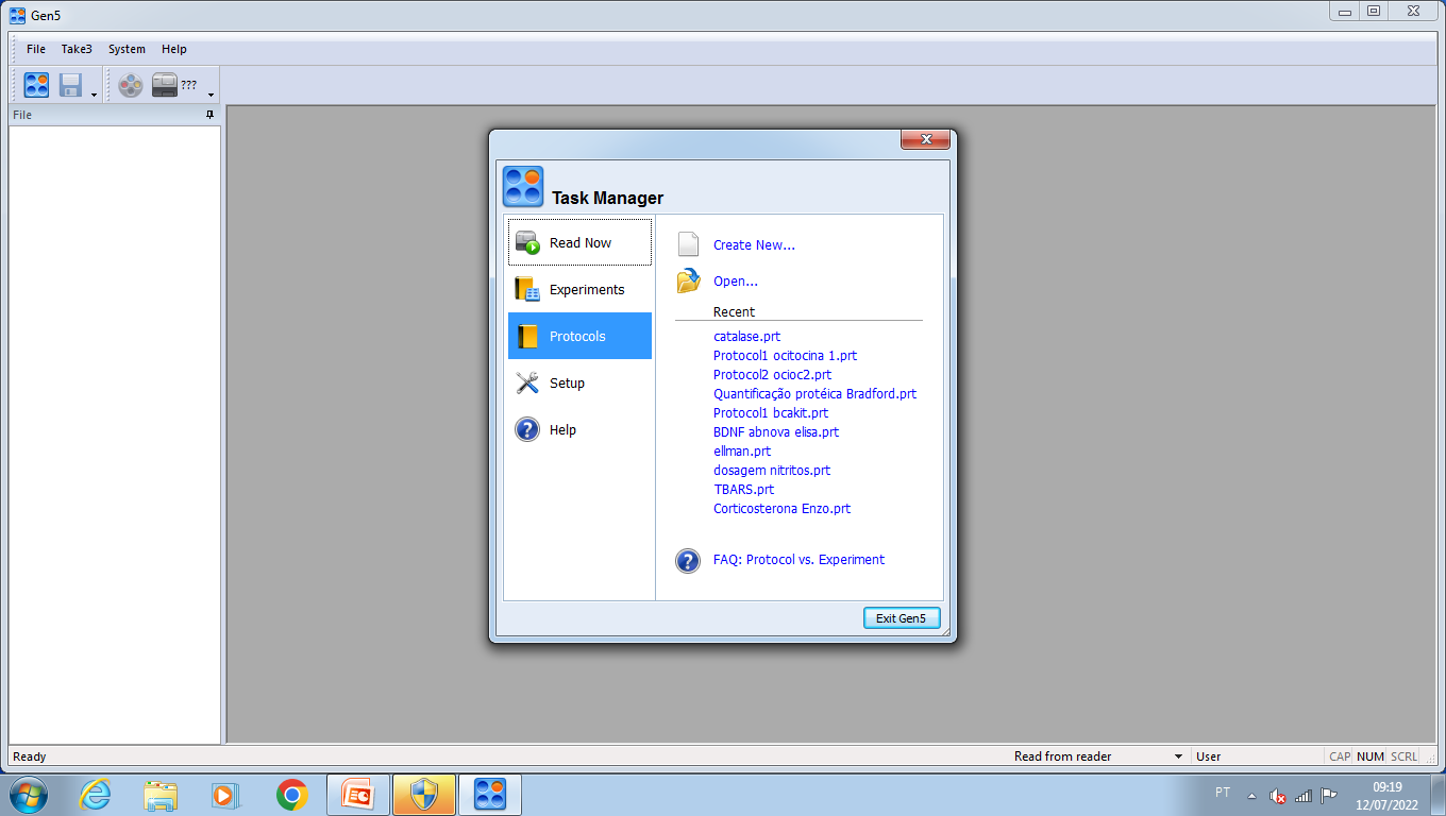Viewport: 1446px width, 816px height.
Task: Open recent file dosagem nitritos.prt
Action: coord(772,470)
